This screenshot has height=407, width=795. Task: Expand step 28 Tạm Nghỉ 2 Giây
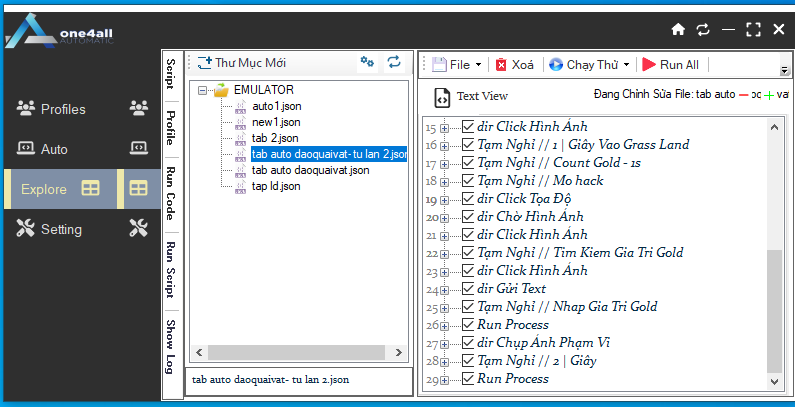(445, 363)
